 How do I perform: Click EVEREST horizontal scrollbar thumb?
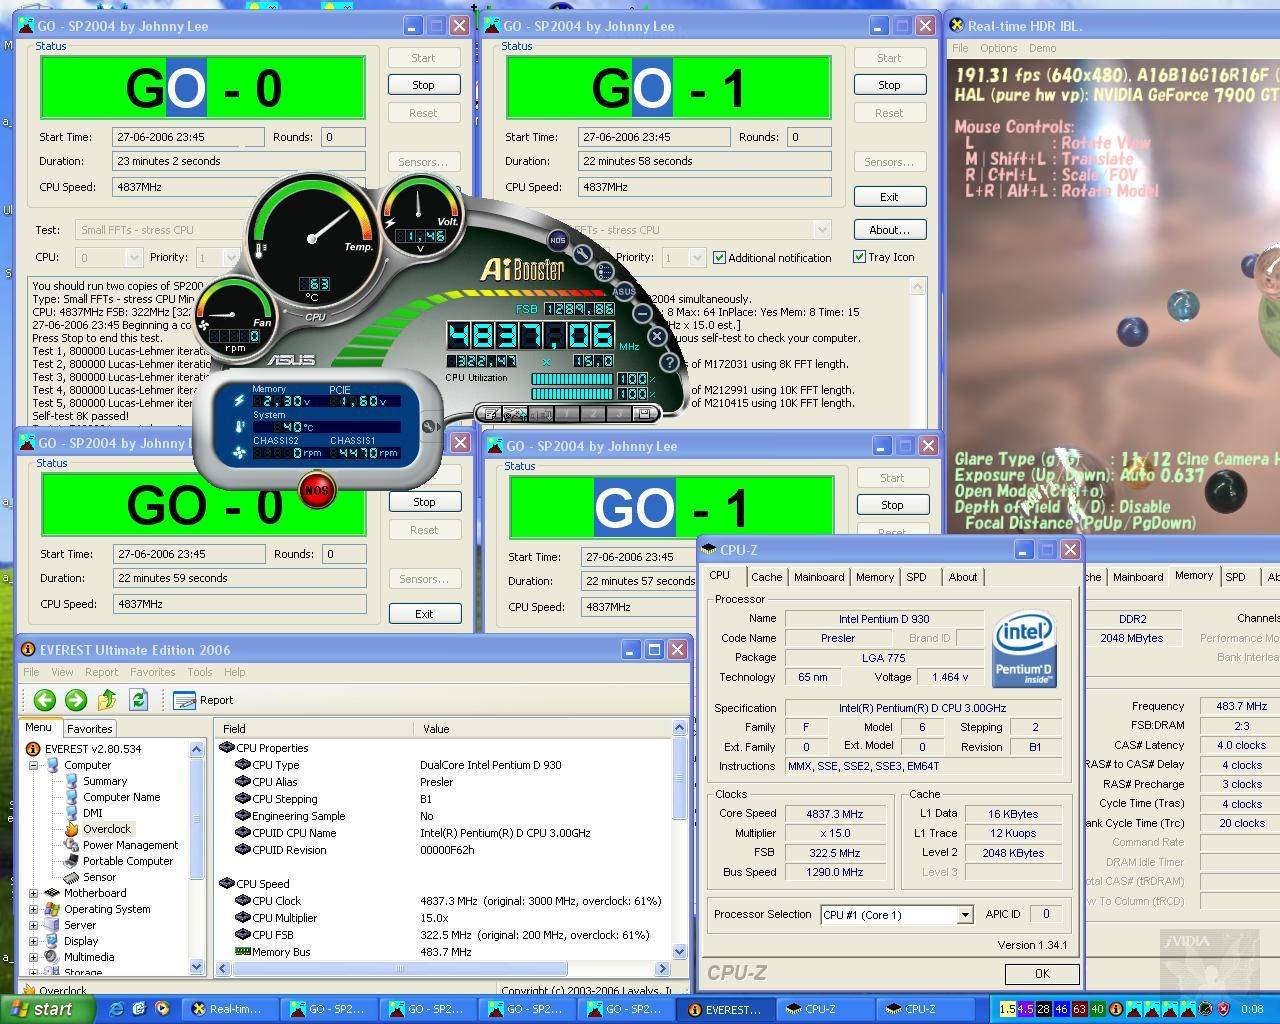tap(400, 968)
